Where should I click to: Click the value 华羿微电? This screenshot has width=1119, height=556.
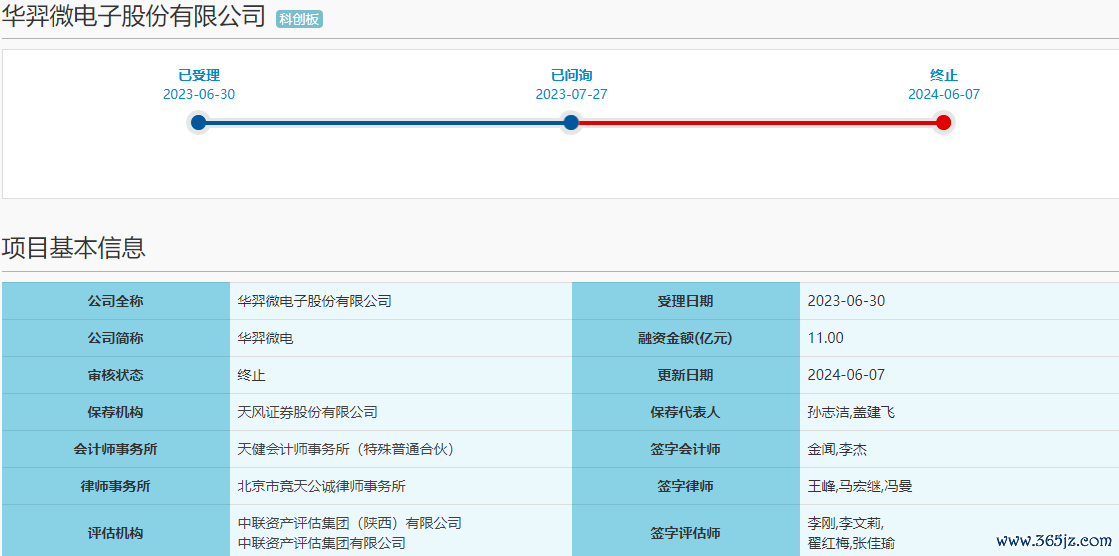tap(265, 338)
